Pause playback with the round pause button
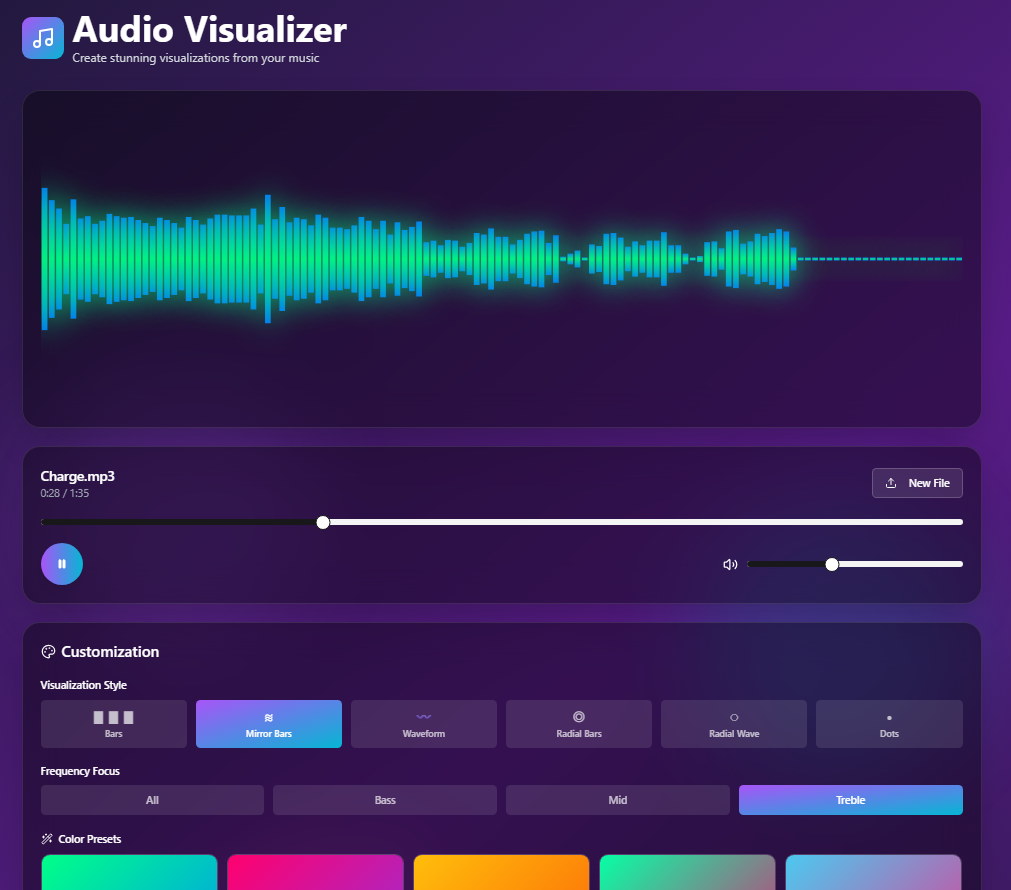This screenshot has width=1011, height=890. click(x=62, y=564)
